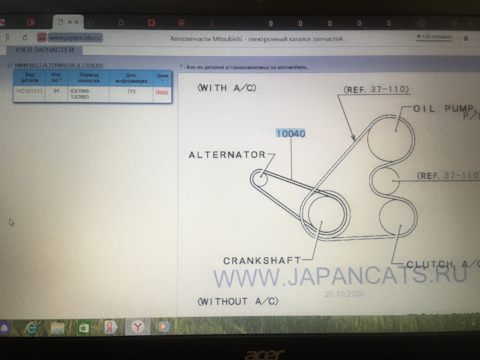480x360 pixels.
Task: Open the media player taskbar icon
Action: click(x=163, y=327)
